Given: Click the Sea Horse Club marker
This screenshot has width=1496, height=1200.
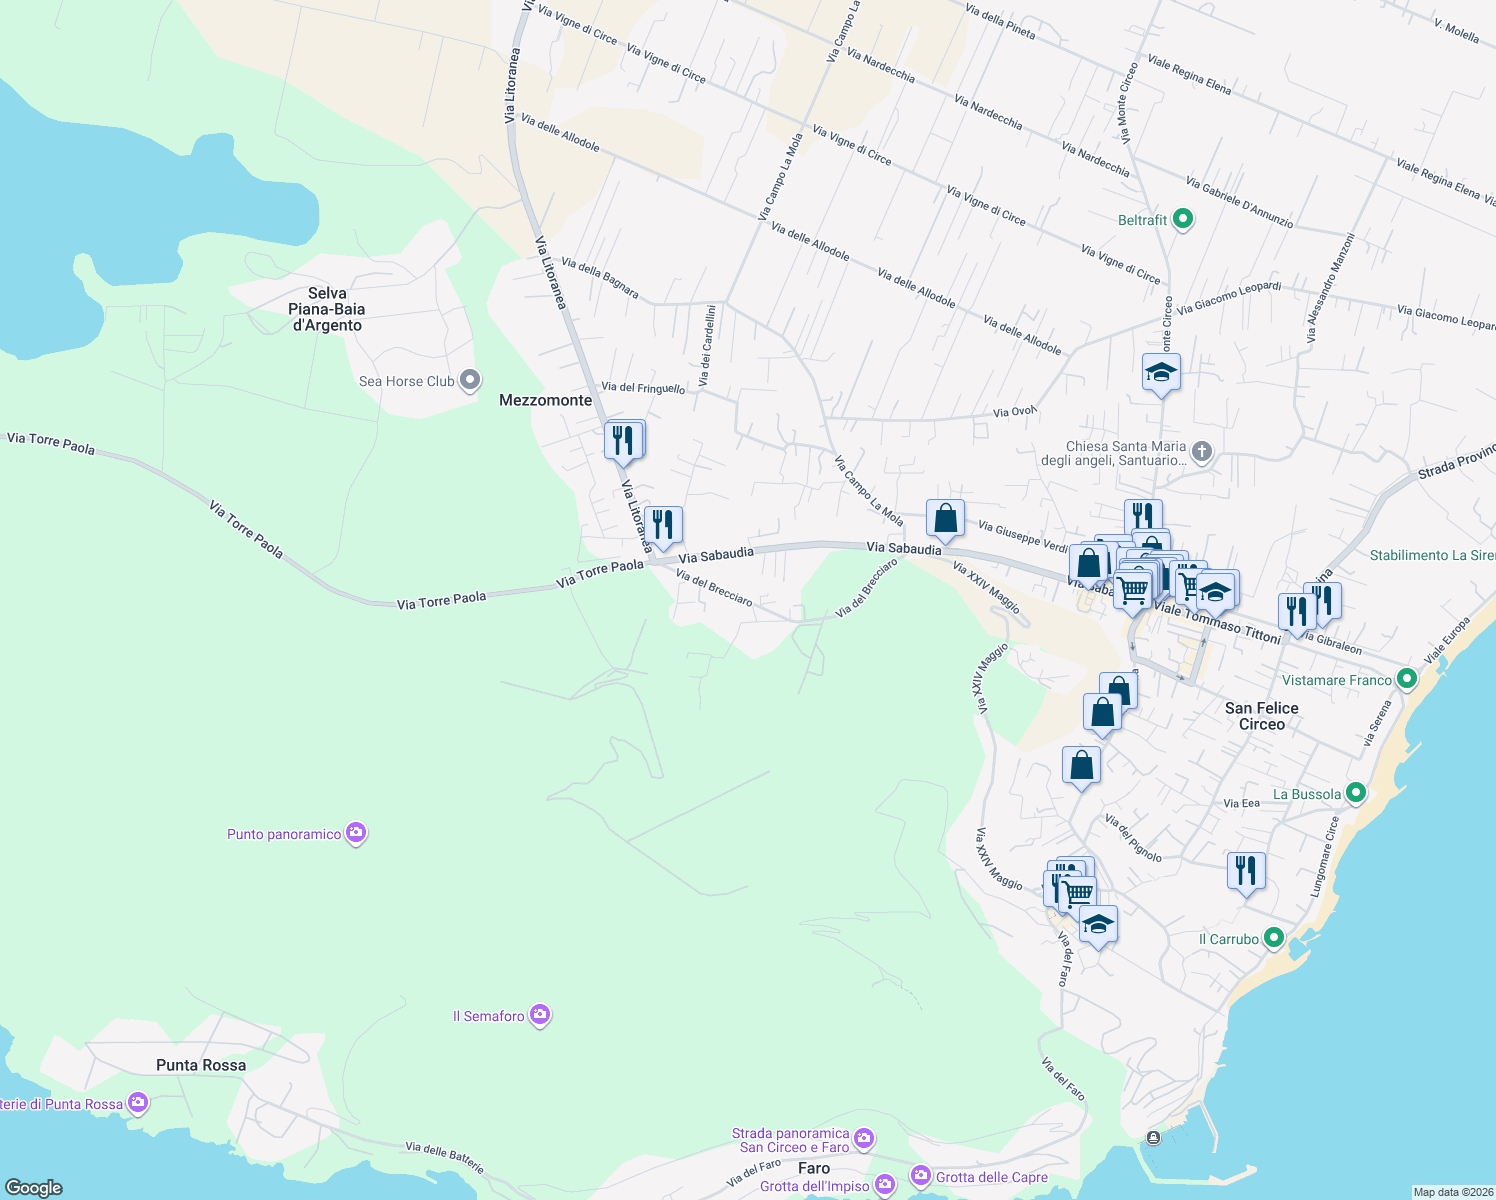Looking at the screenshot, I should [x=469, y=381].
